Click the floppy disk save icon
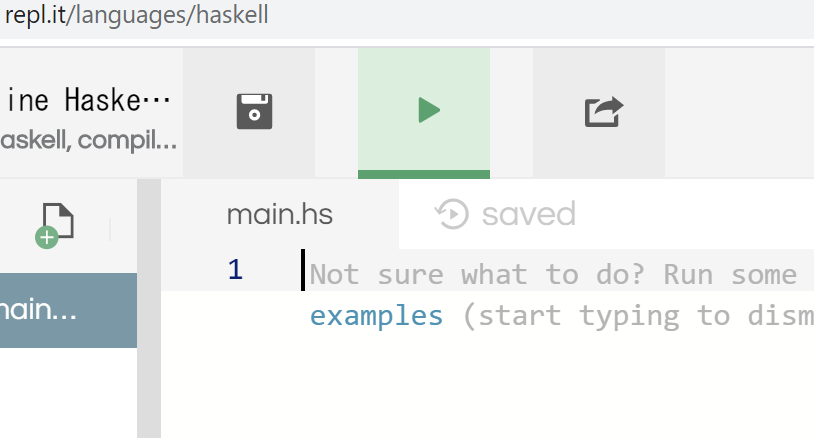Screen dimensions: 814x438 click(x=254, y=111)
